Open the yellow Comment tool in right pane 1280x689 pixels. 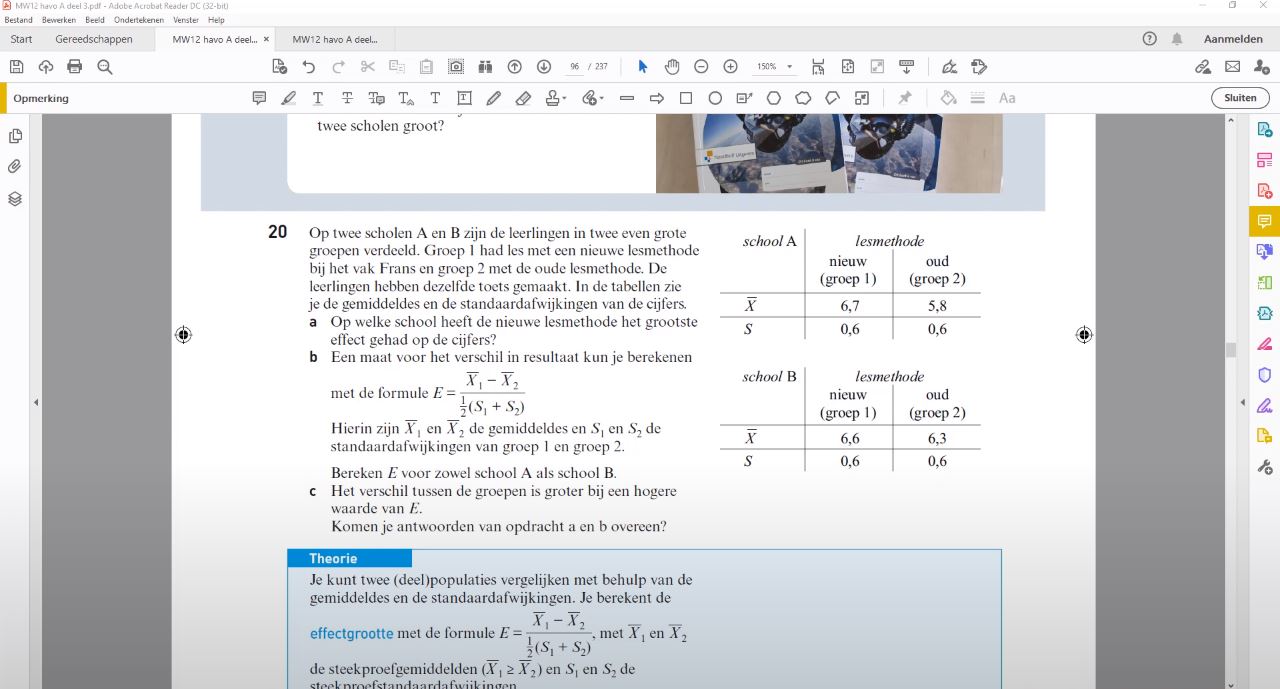pos(1265,221)
